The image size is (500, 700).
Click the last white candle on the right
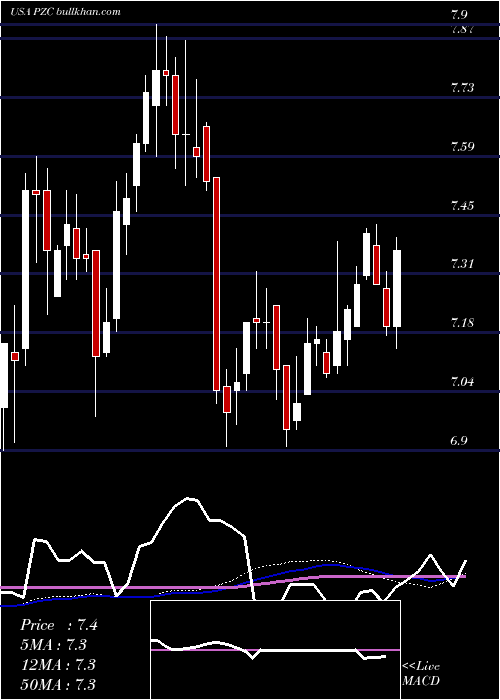396,288
